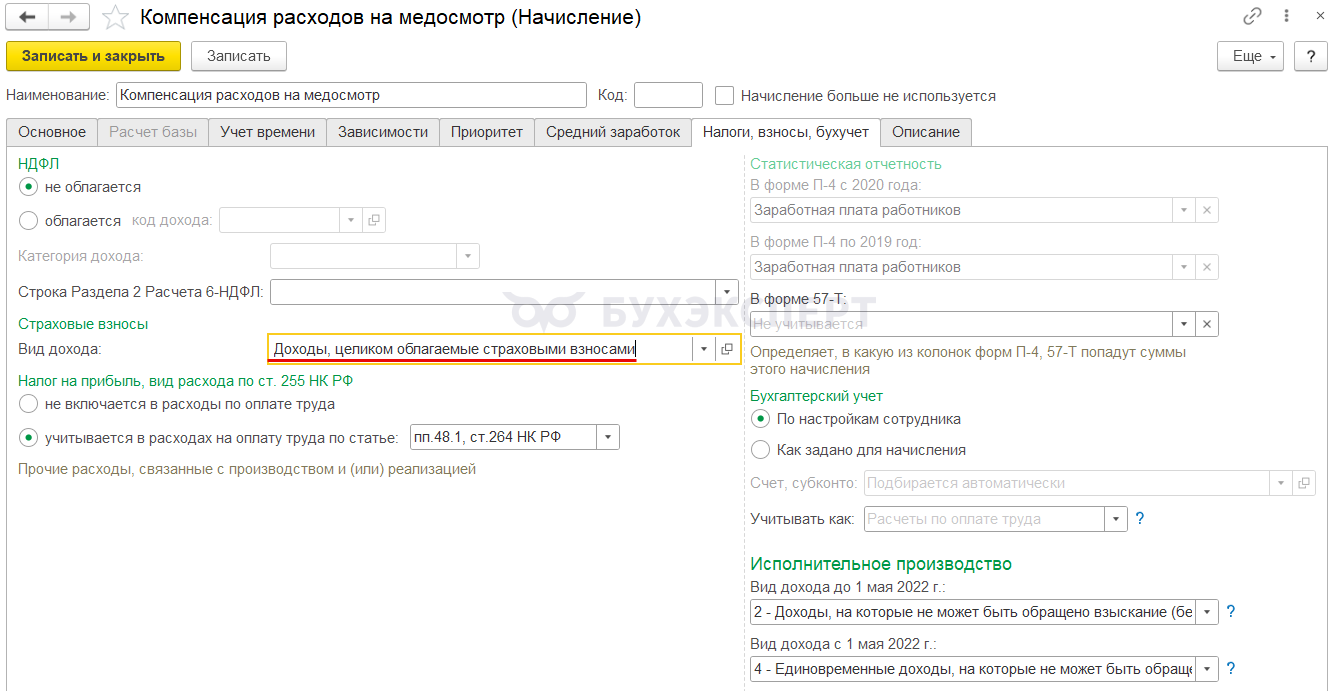
Task: Expand Вид дохода с 1 мая 2022 dropdown
Action: (x=1208, y=668)
